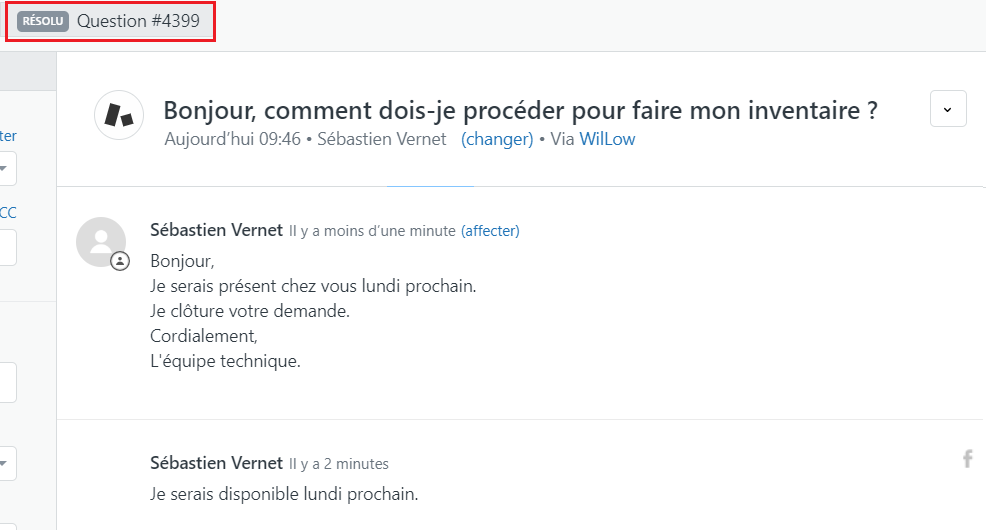The width and height of the screenshot is (986, 530).
Task: Expand the upper dropdown in the left sidebar
Action: (6, 168)
